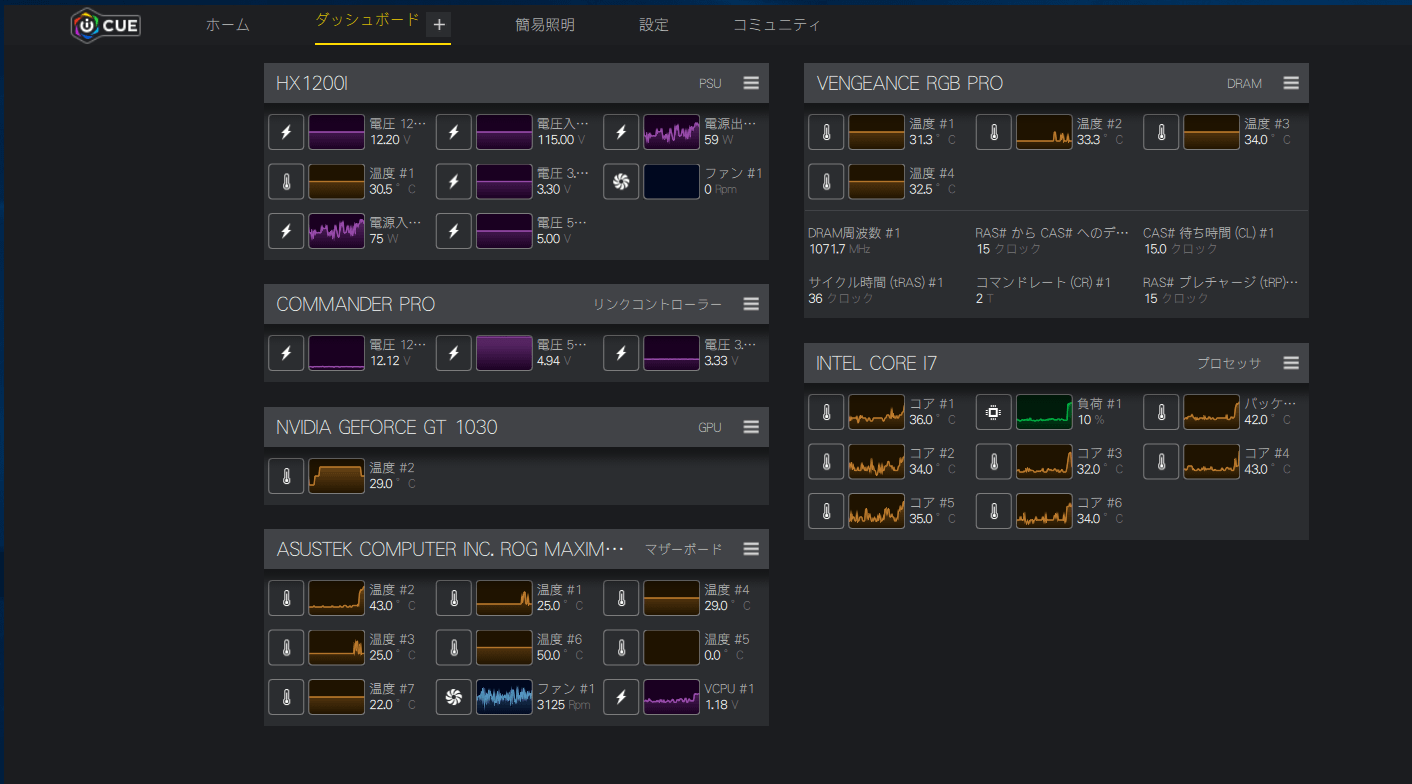Click HX1200I 75 W power input icon
Image resolution: width=1412 pixels, height=784 pixels.
pos(286,230)
